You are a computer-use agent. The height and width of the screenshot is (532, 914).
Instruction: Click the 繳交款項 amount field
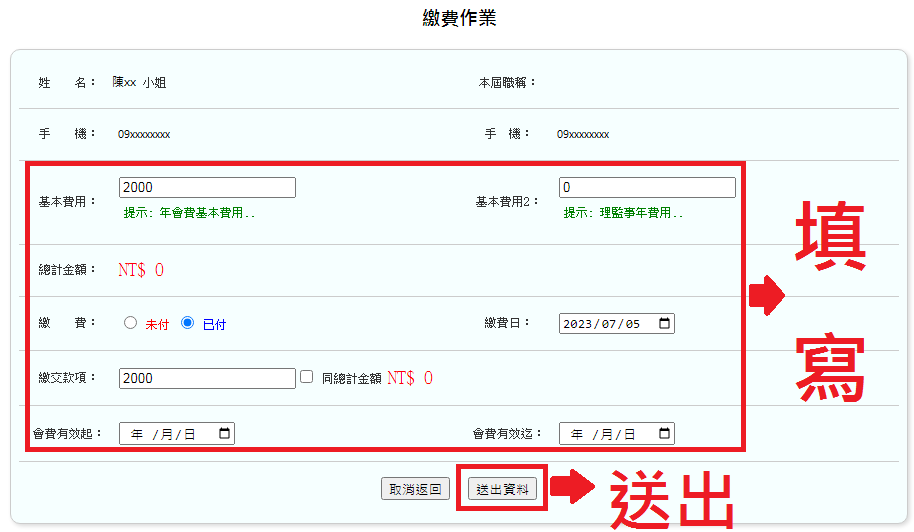(x=207, y=378)
